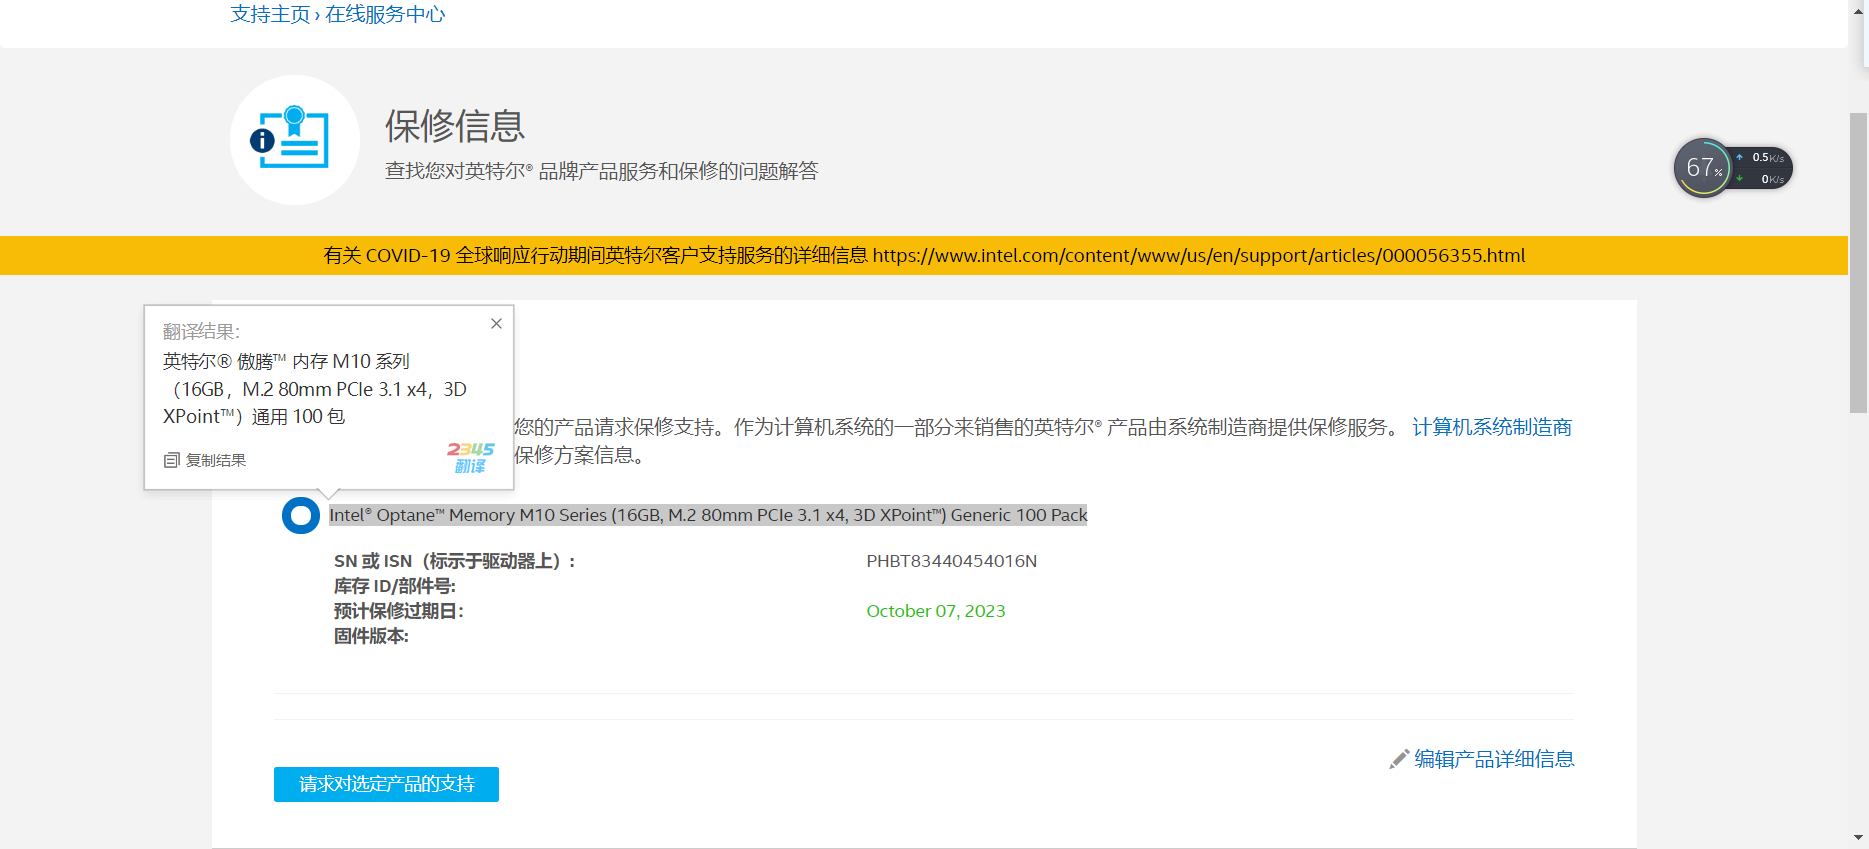Click the 预计保修过期日 label
The height and width of the screenshot is (849, 1869).
pos(399,611)
